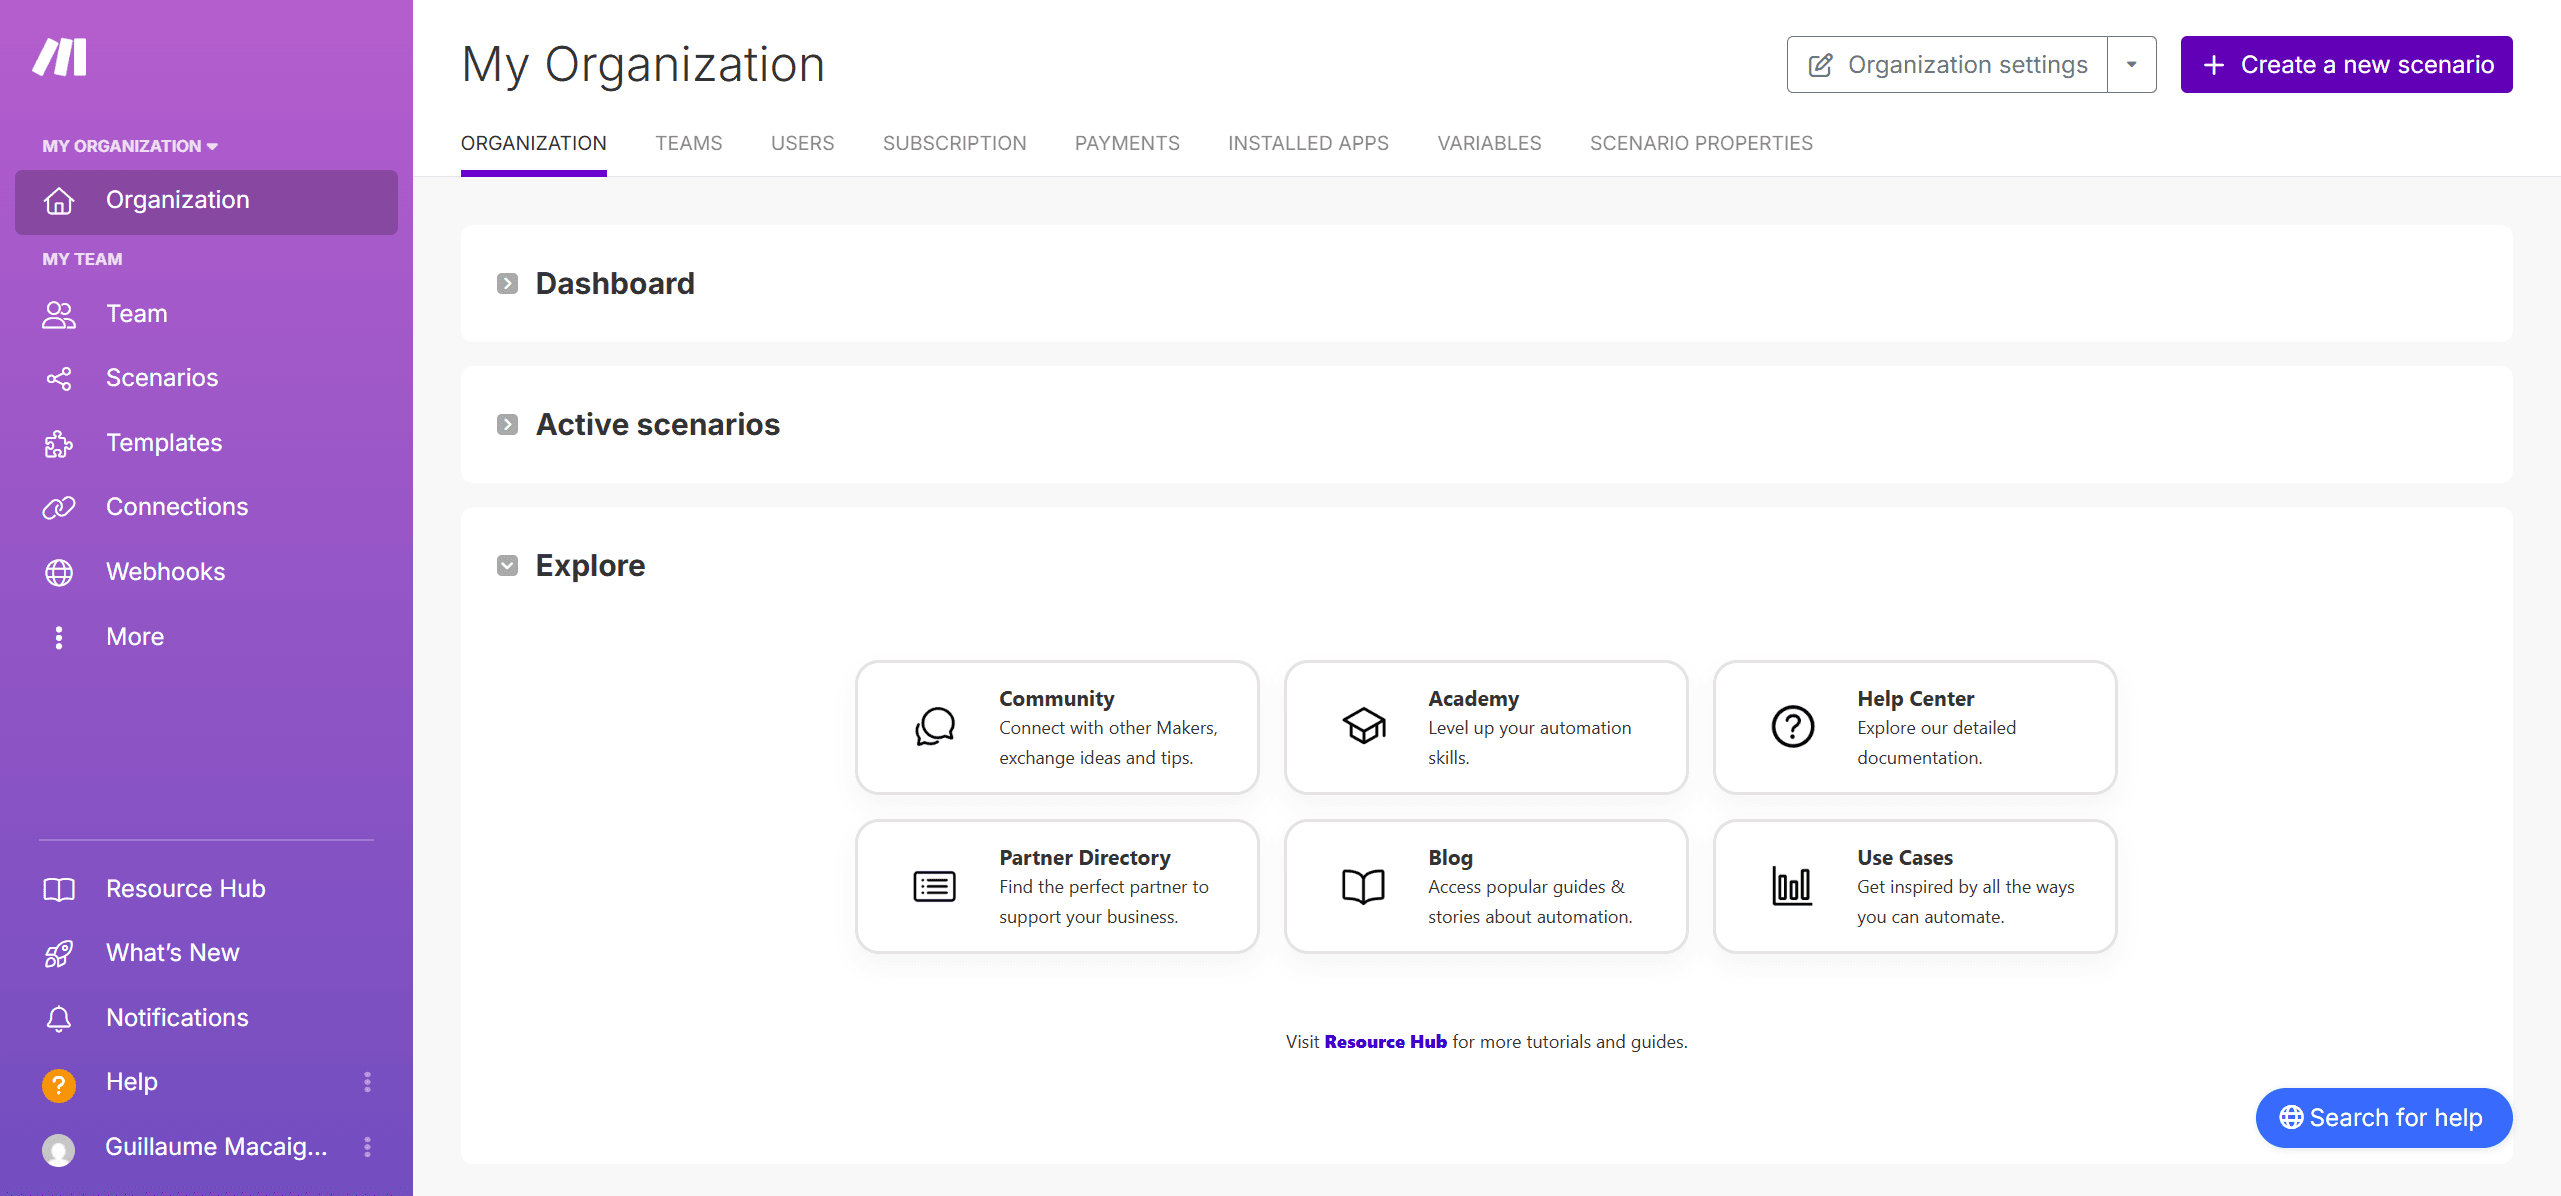Click the Resource Hub book icon
2561x1196 pixels.
(x=59, y=889)
